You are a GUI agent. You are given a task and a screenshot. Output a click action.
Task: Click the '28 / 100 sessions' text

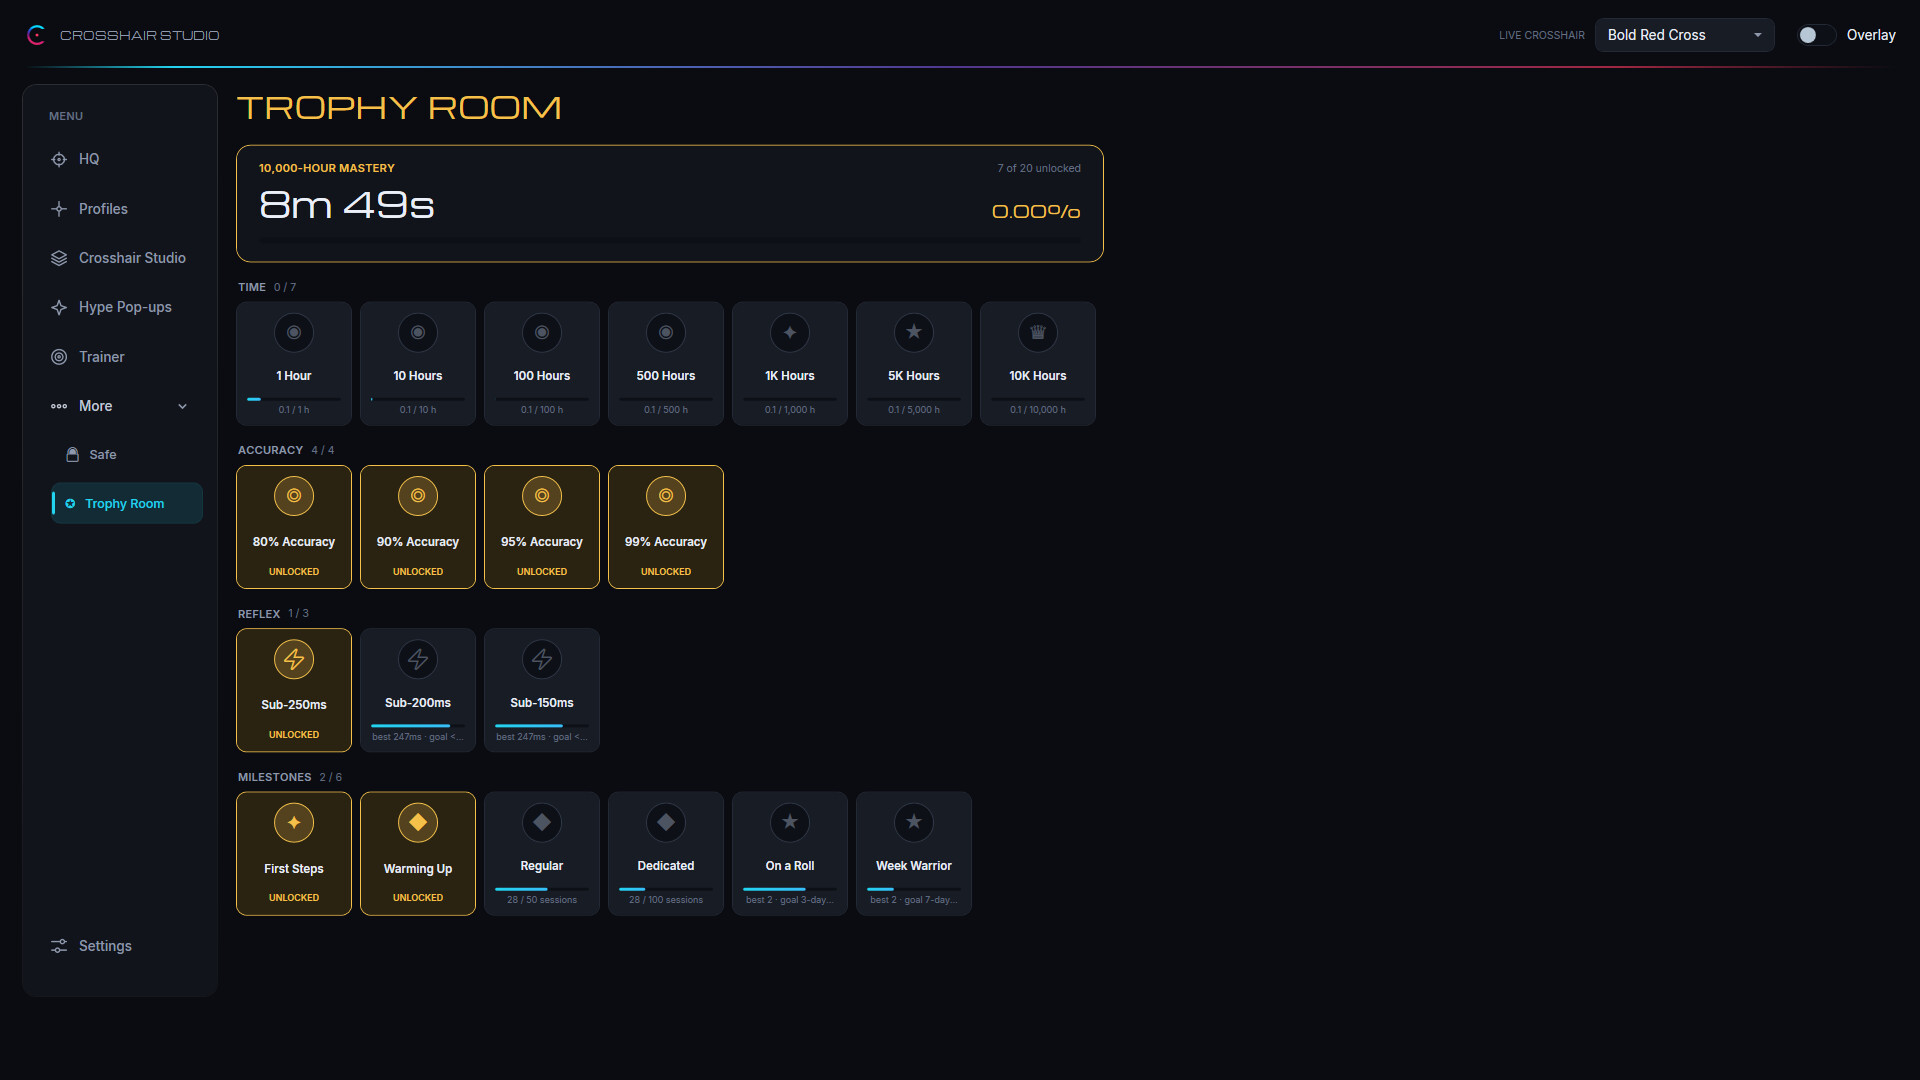[666, 900]
